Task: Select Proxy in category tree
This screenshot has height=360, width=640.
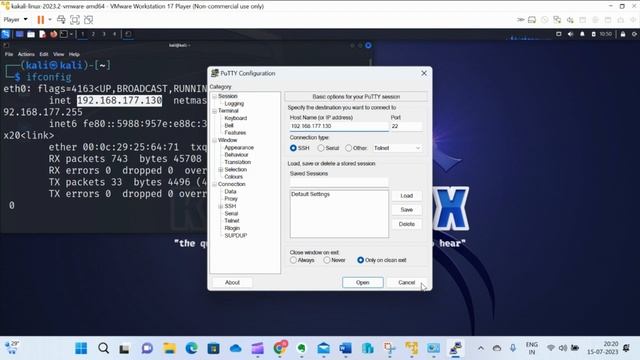Action: (x=231, y=199)
